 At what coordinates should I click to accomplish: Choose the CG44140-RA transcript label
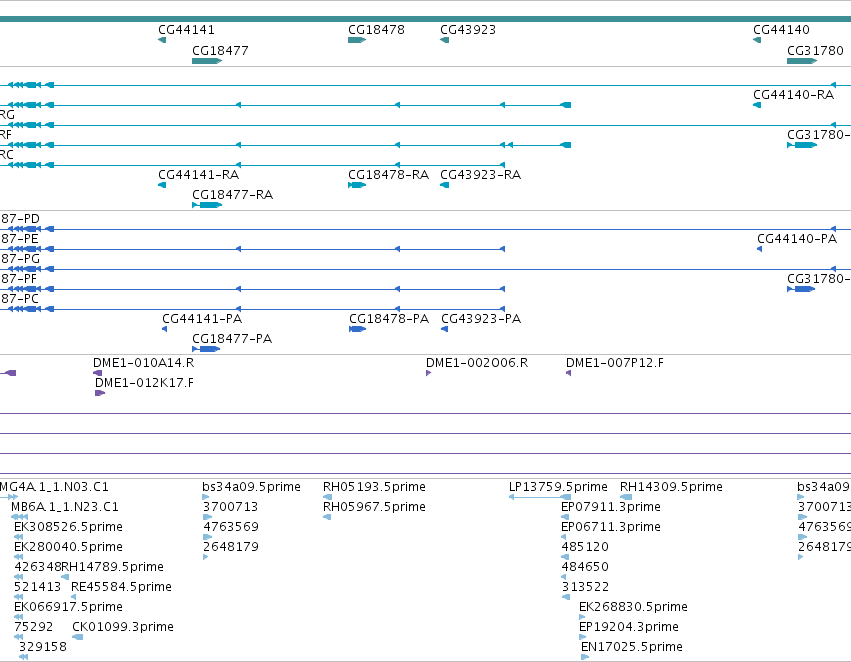793,95
